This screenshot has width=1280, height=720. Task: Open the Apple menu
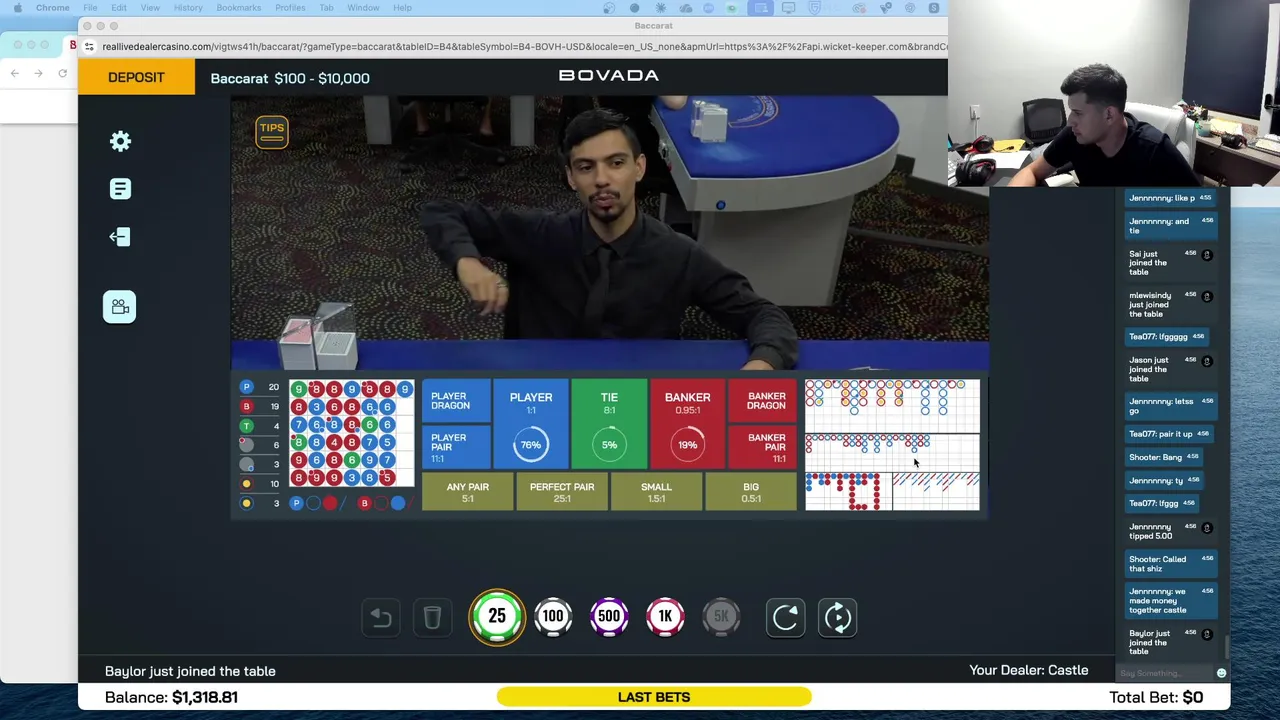[17, 8]
